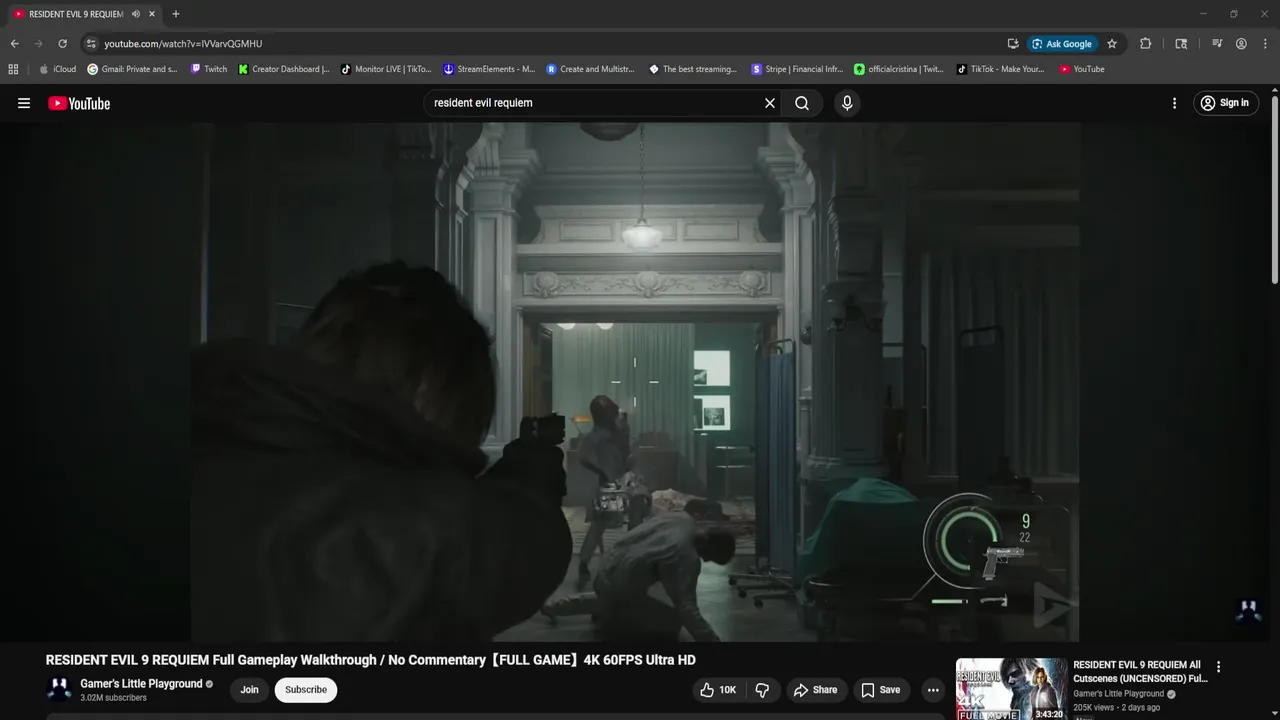Open Creator Dashboard bookmark
Screen dimensions: 1280x720
(284, 69)
